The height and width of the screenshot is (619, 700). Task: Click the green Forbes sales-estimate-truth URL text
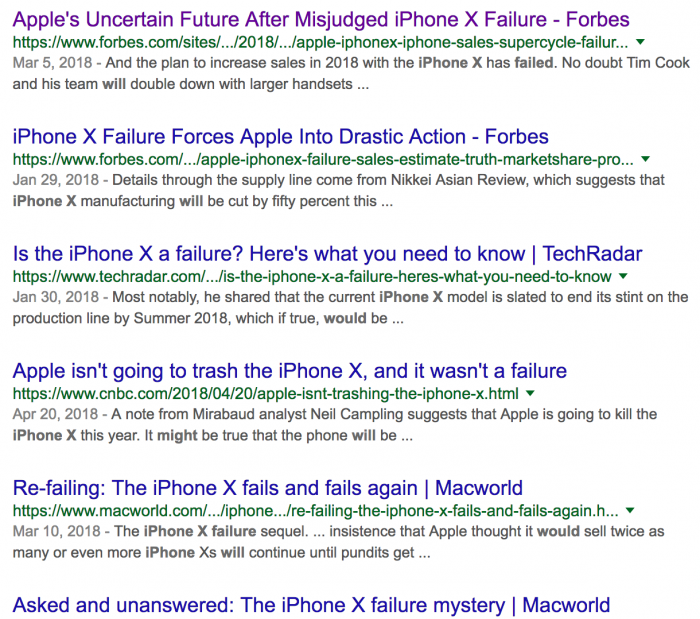322,160
